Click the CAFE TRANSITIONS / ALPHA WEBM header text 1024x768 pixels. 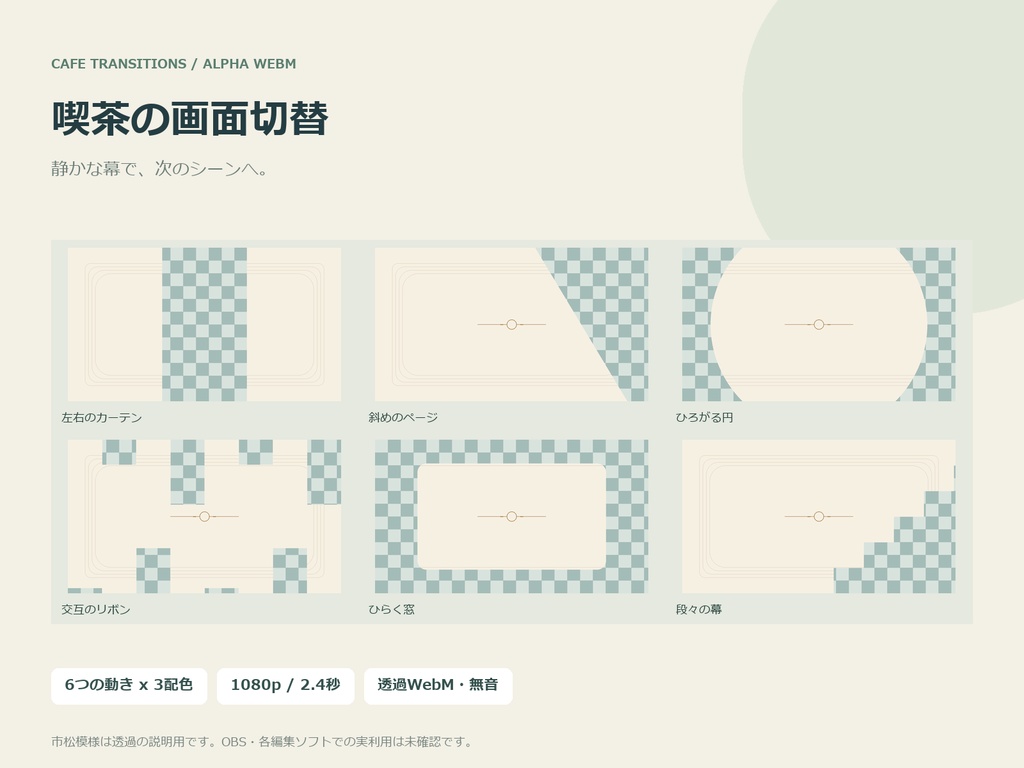pyautogui.click(x=174, y=64)
